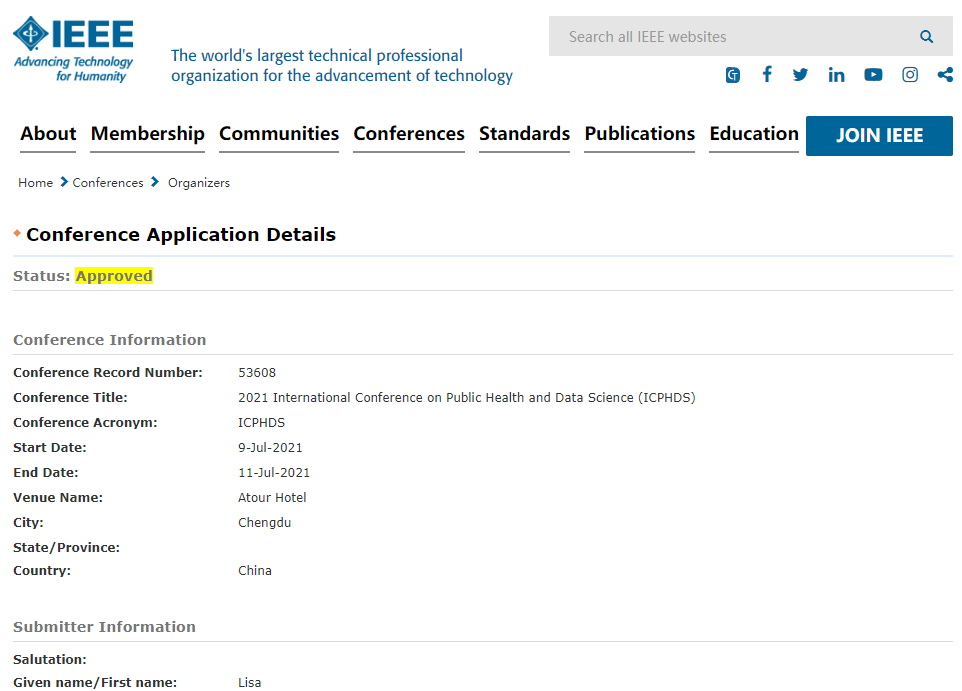Open the Standards menu

(524, 134)
